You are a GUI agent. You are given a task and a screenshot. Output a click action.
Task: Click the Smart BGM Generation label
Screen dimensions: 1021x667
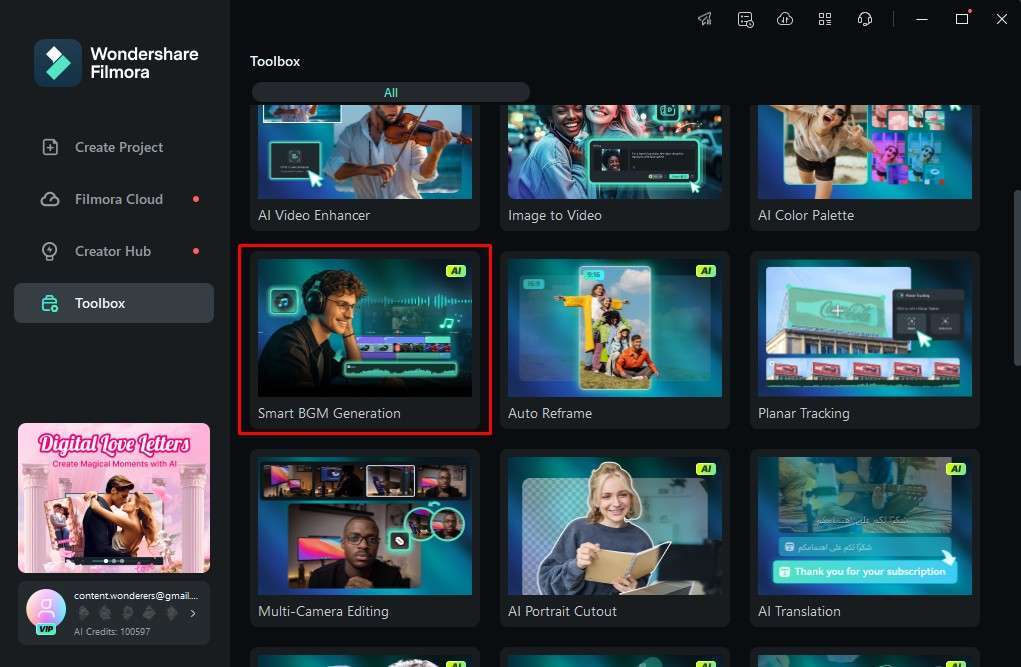click(329, 414)
